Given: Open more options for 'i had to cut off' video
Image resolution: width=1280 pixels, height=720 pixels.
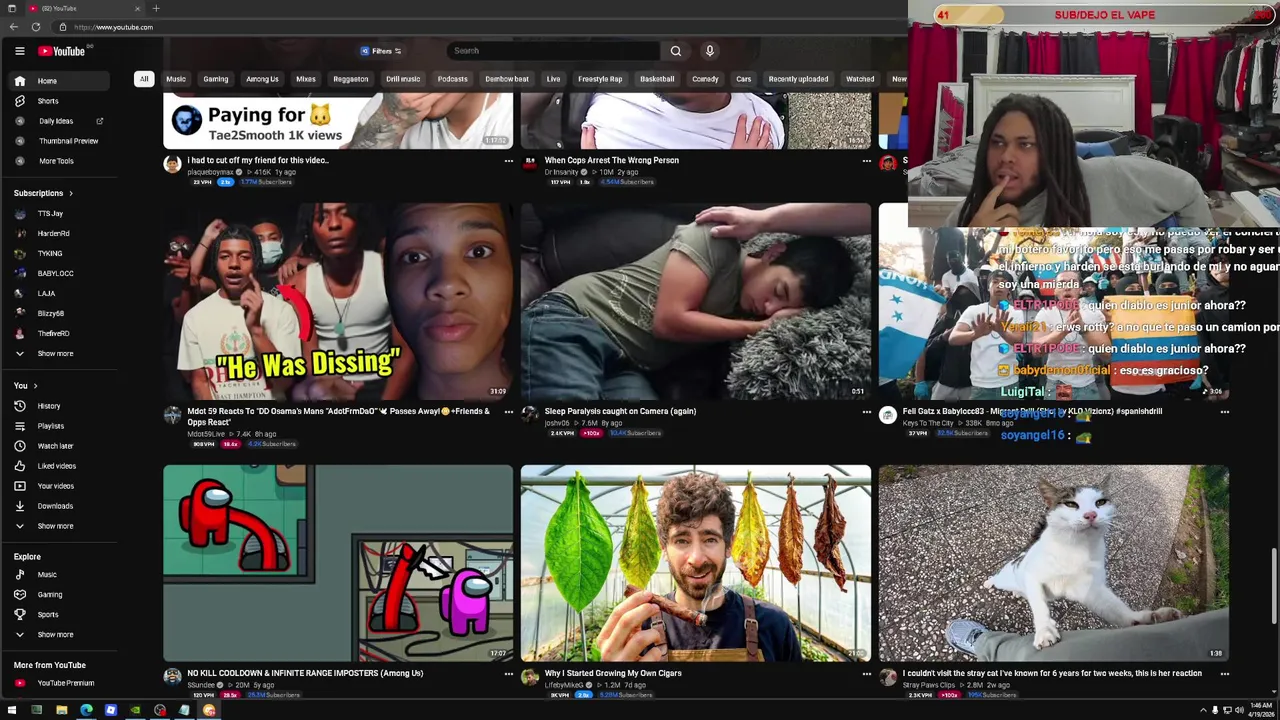Looking at the screenshot, I should pyautogui.click(x=508, y=161).
